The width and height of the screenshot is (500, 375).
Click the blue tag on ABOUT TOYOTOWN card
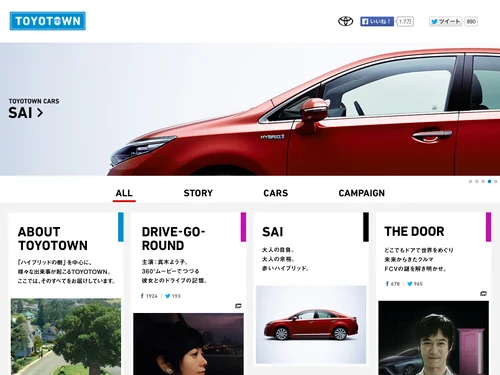click(121, 227)
